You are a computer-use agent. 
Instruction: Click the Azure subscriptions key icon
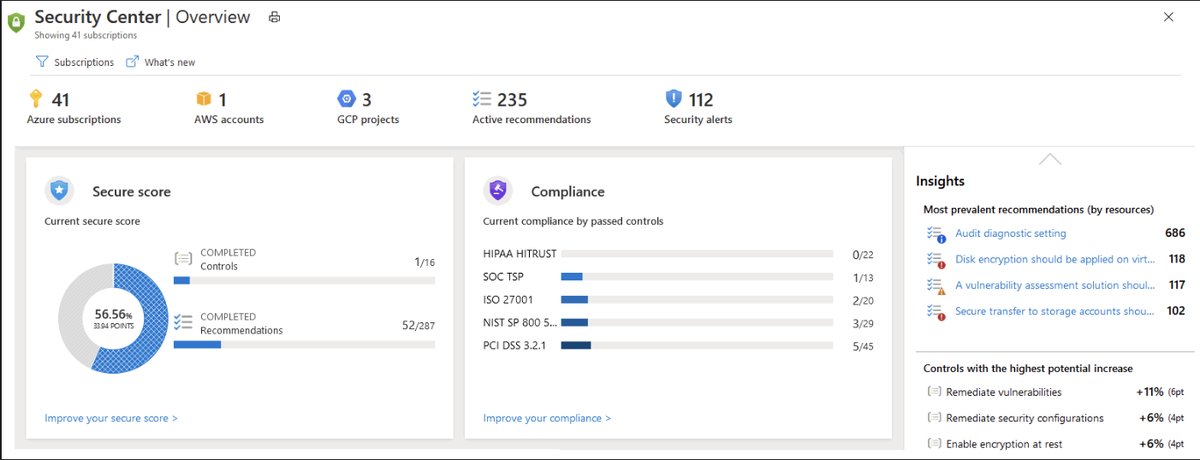click(x=35, y=99)
